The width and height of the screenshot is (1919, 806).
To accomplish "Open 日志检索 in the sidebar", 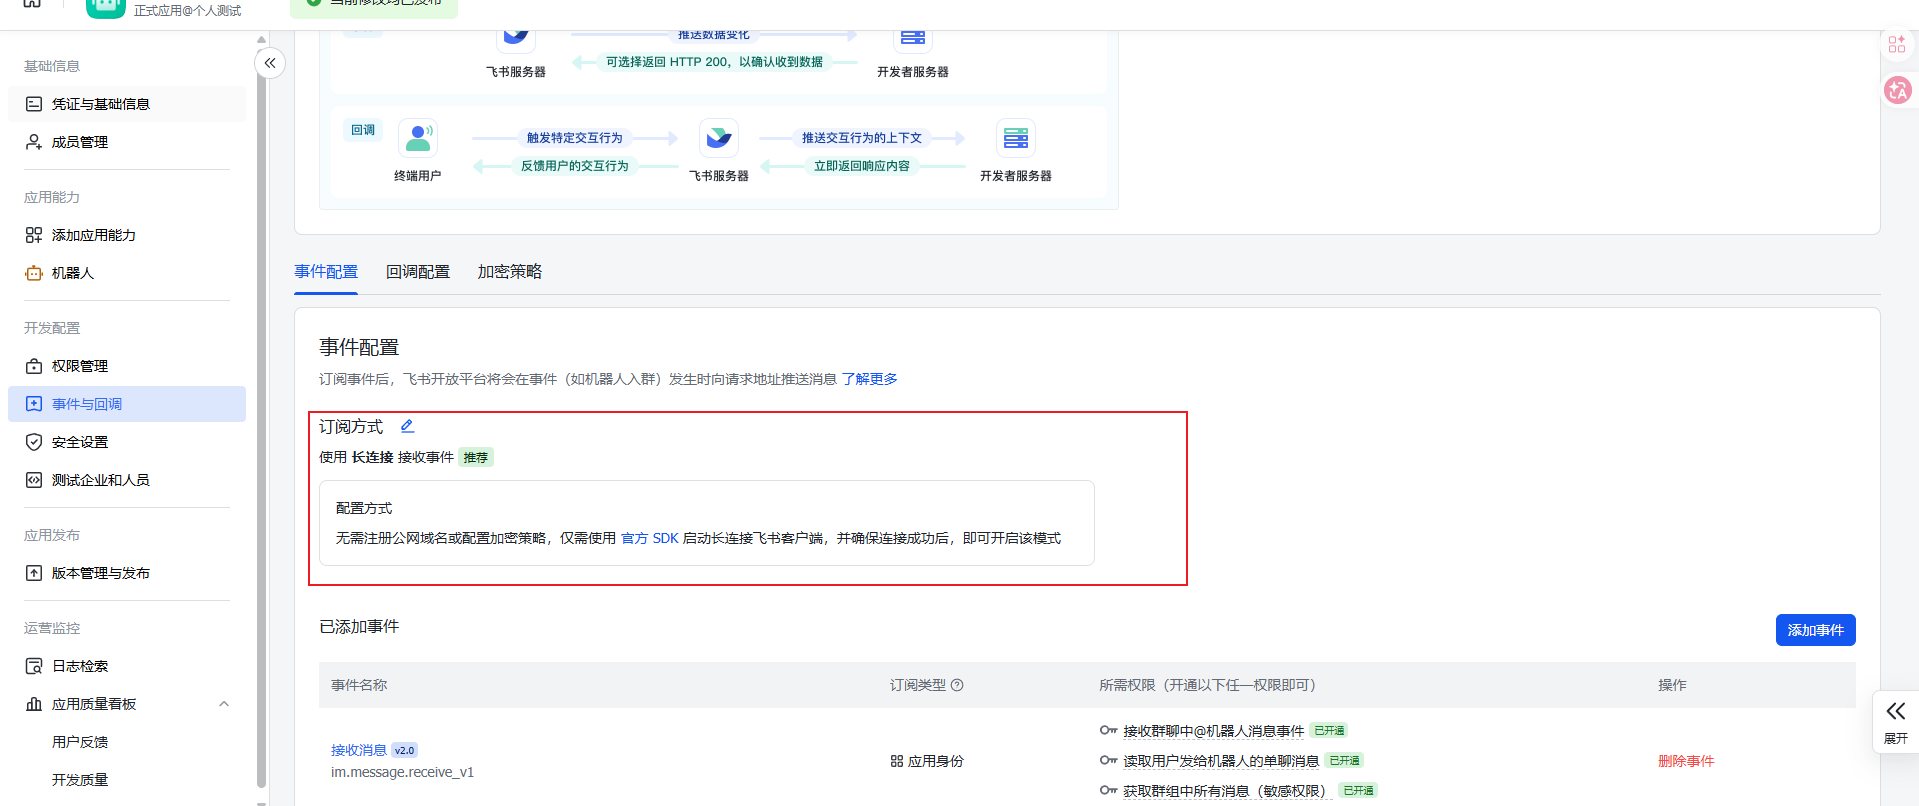I will point(79,666).
